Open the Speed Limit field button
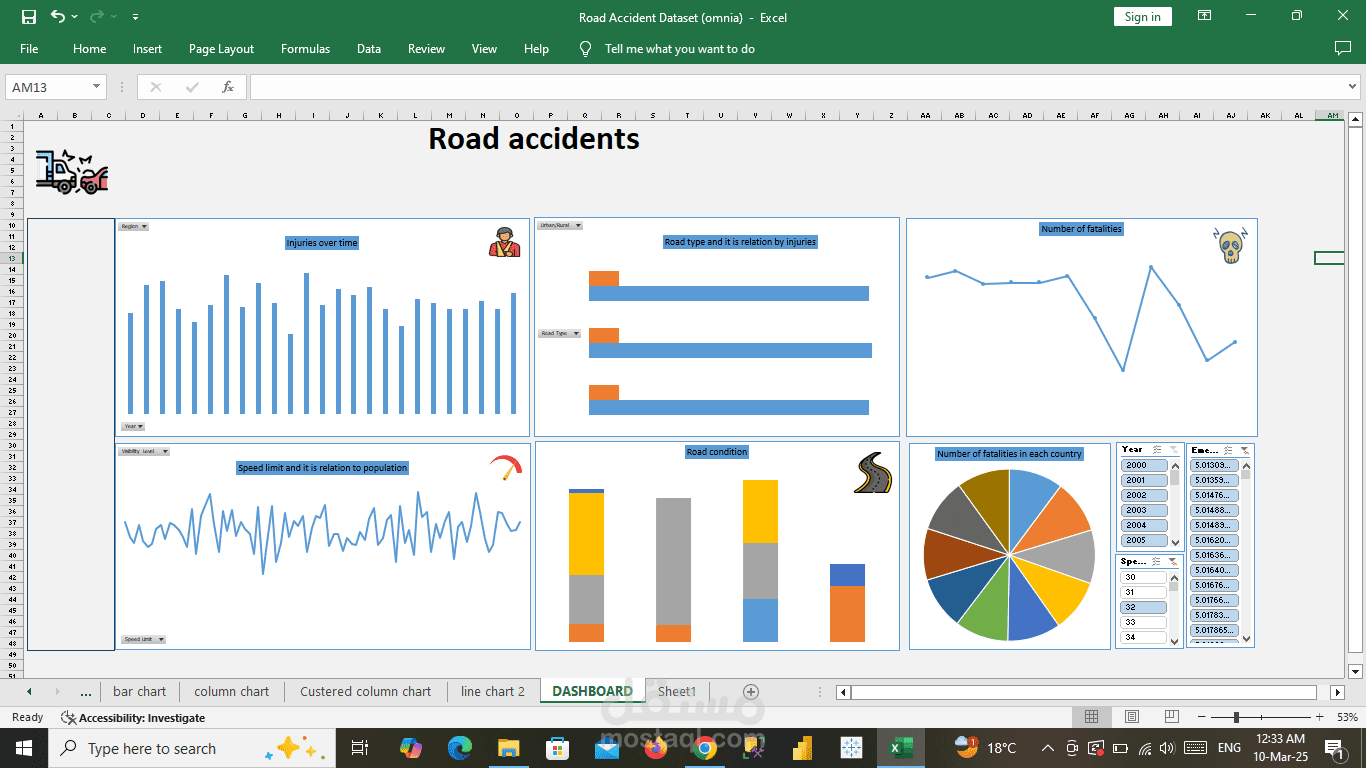Viewport: 1366px width, 768px height. [144, 639]
